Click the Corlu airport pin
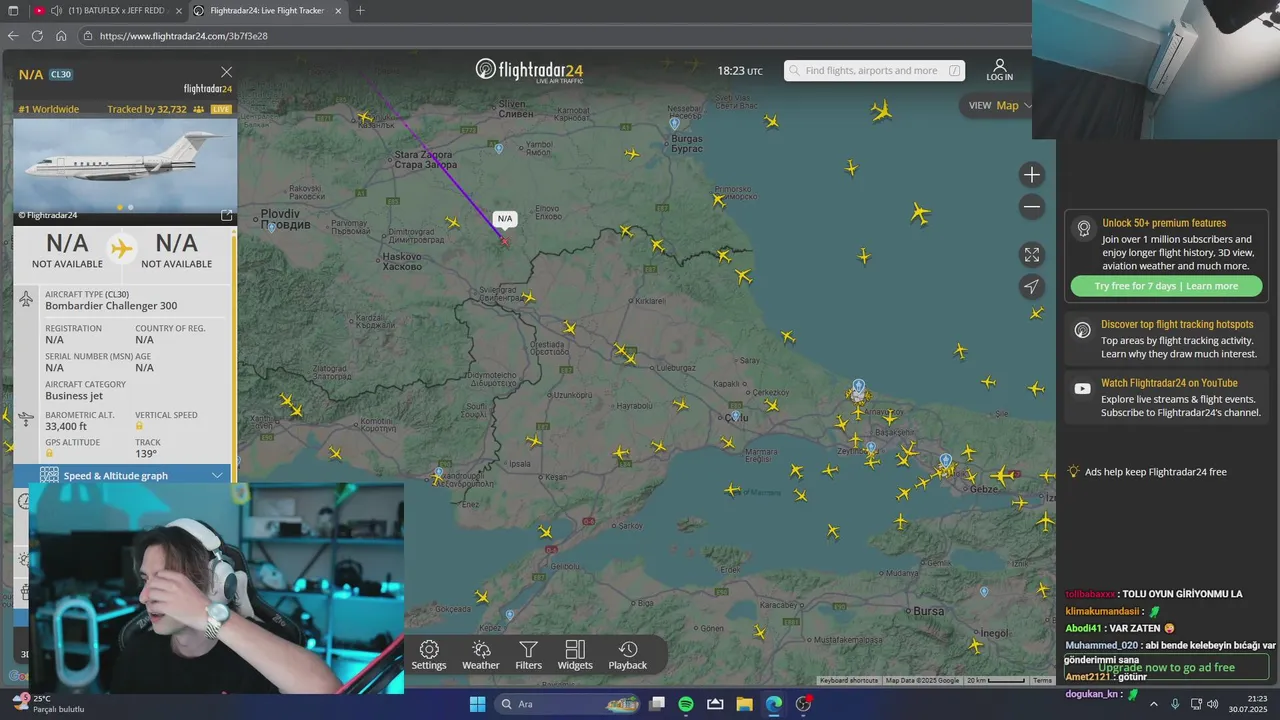This screenshot has width=1280, height=720. (736, 416)
